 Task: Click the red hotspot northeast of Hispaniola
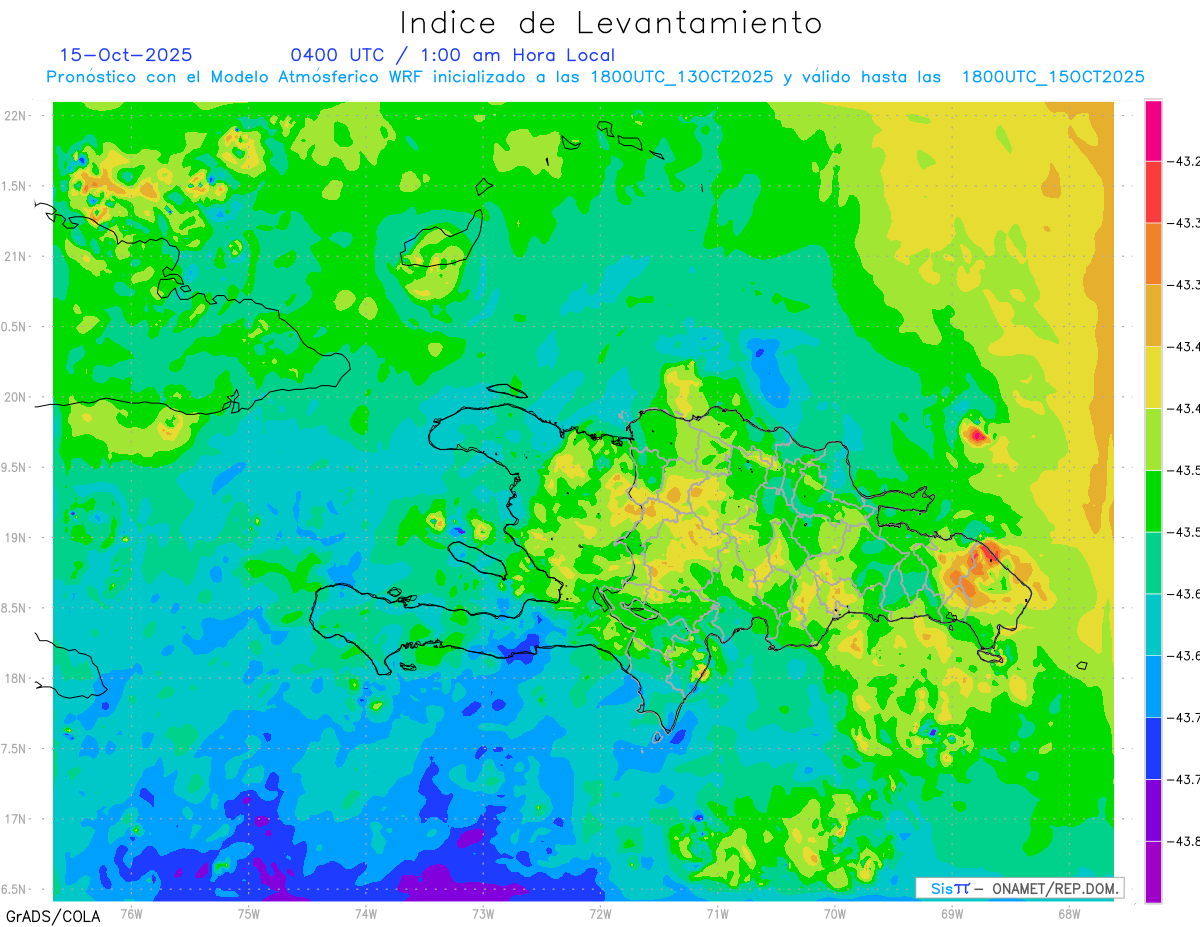tap(977, 435)
